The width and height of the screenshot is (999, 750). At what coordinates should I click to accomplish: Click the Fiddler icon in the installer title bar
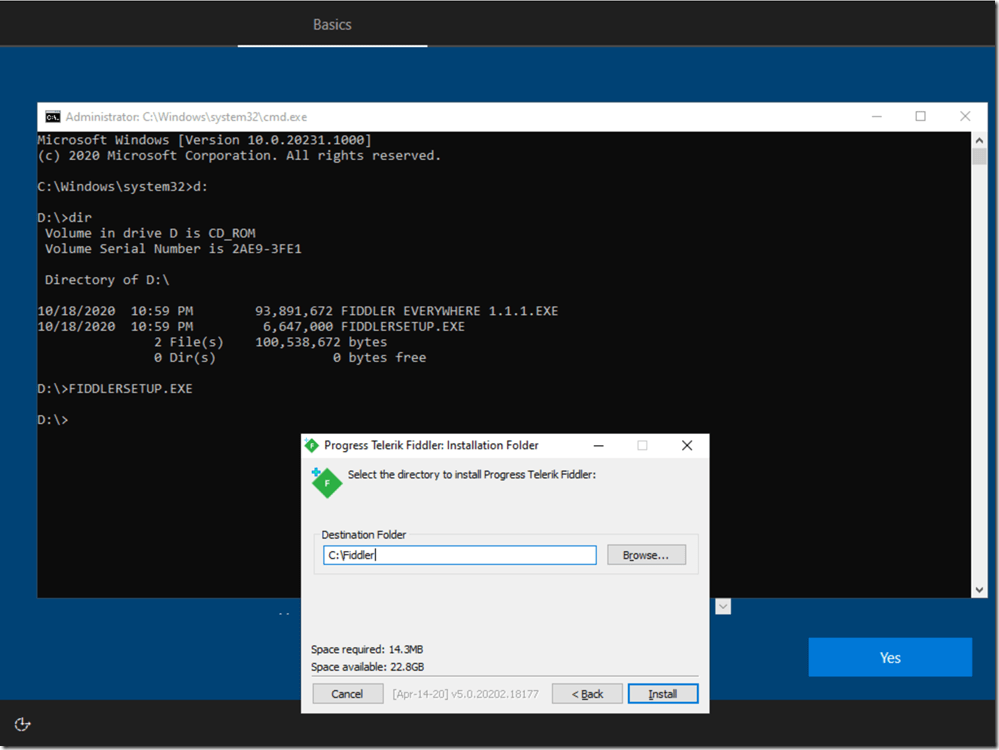point(313,445)
